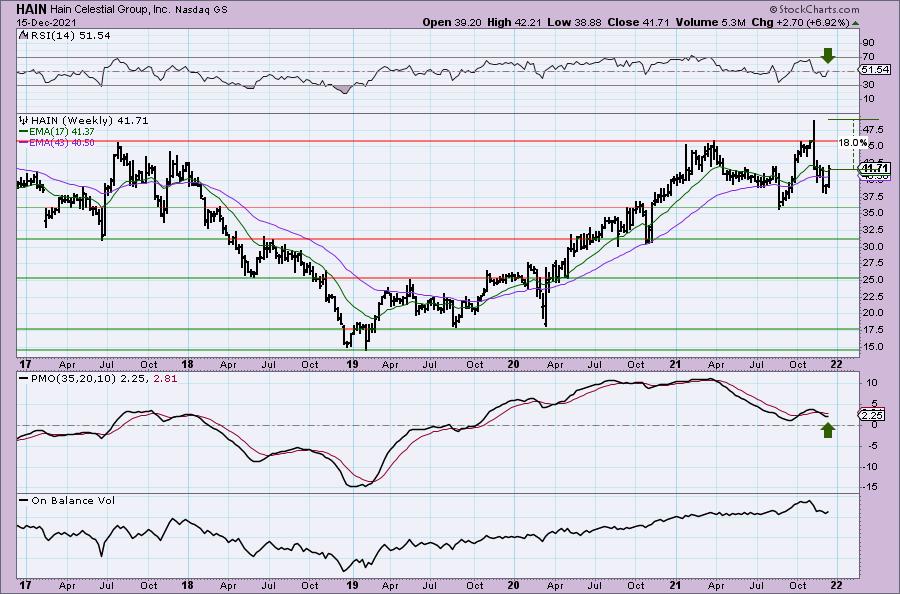Click the Volume 5.3M value

(x=710, y=22)
